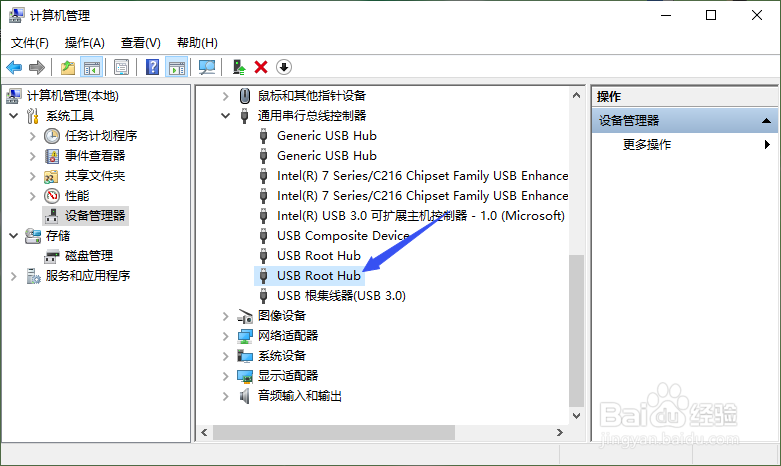Open Help with the question mark icon
The image size is (781, 466).
[x=152, y=67]
